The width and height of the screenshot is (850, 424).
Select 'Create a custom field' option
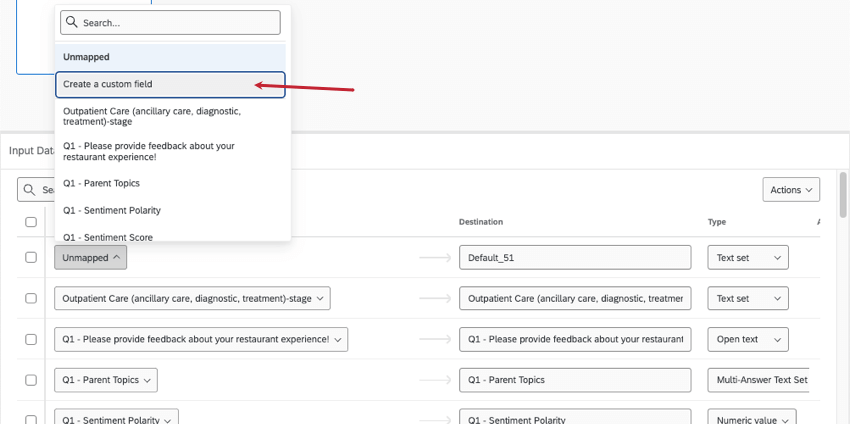click(x=170, y=85)
